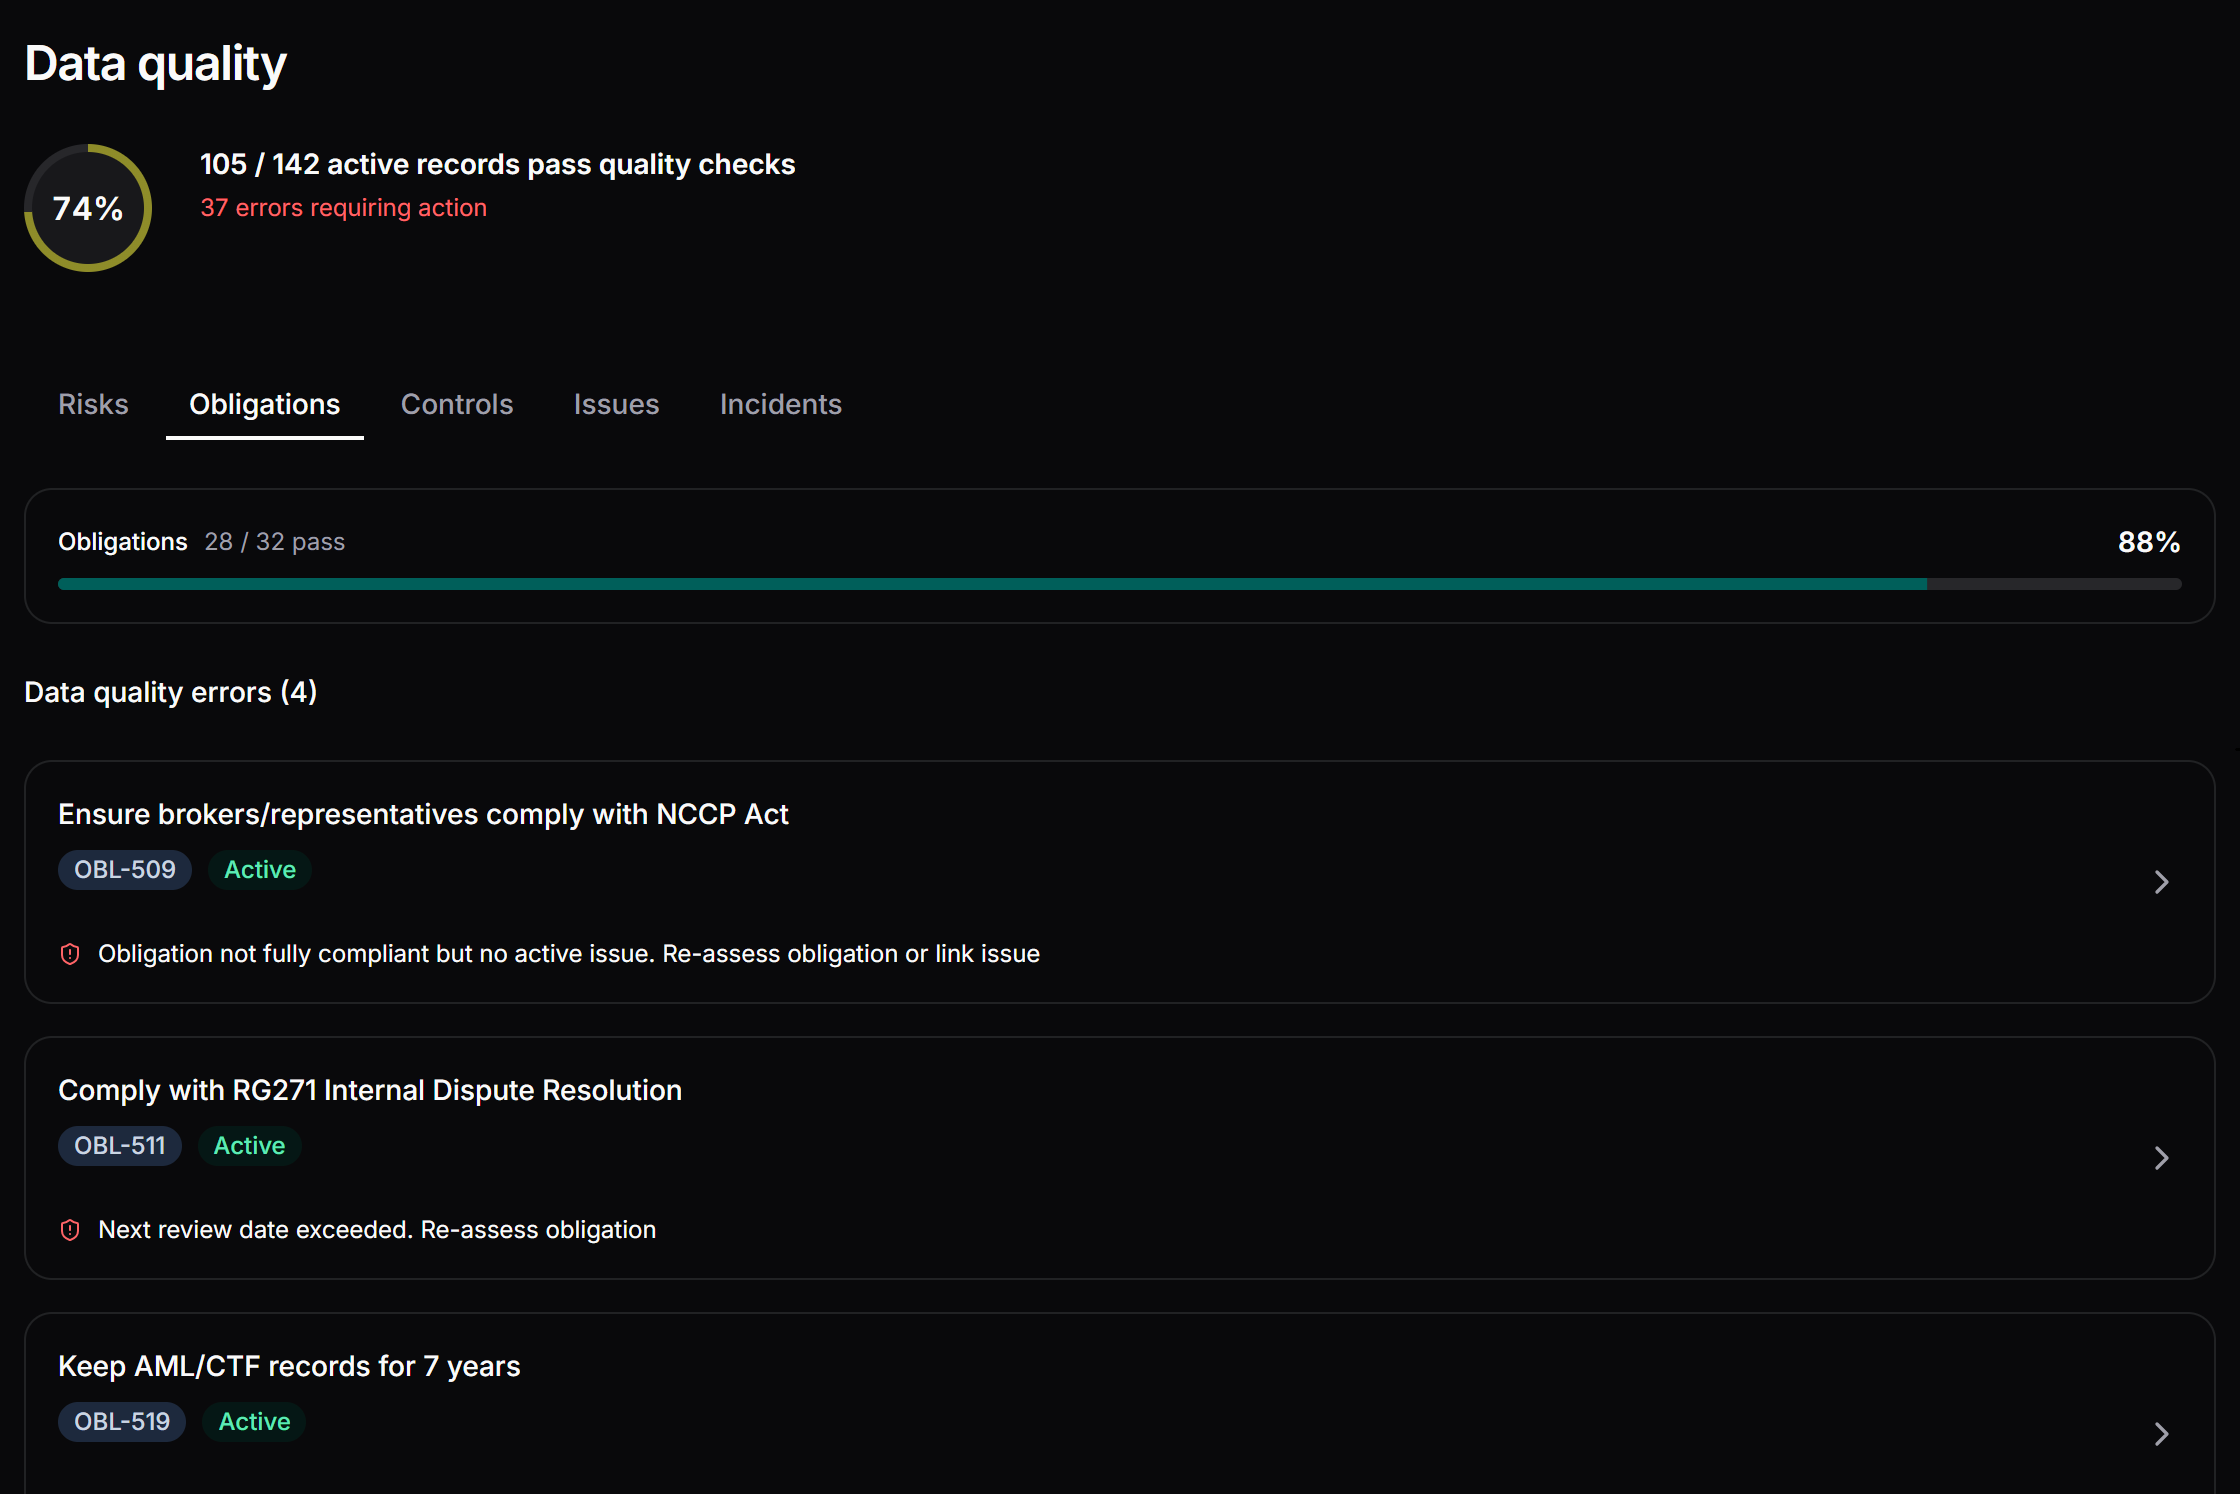
Task: Click 'Data quality errors (4)' heading
Action: [x=171, y=692]
